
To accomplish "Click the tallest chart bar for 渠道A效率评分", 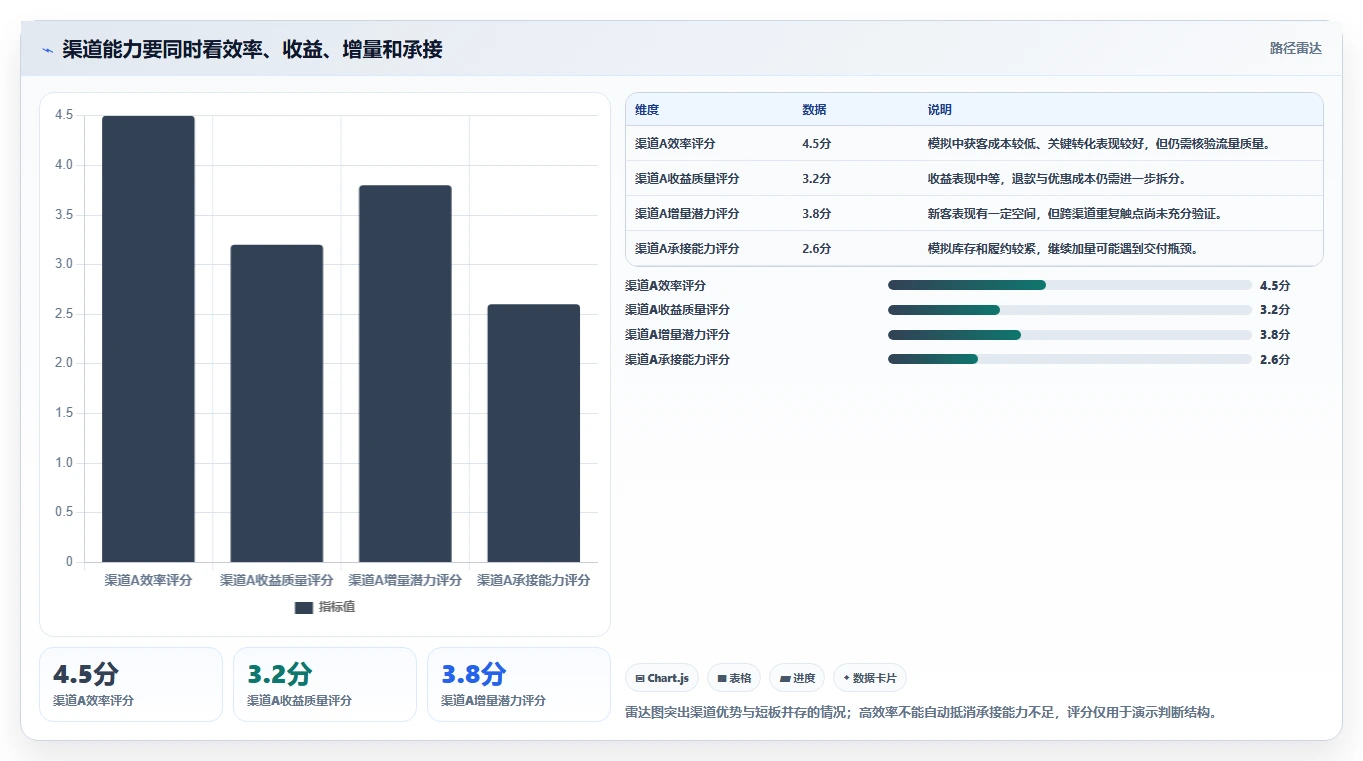I will point(148,339).
